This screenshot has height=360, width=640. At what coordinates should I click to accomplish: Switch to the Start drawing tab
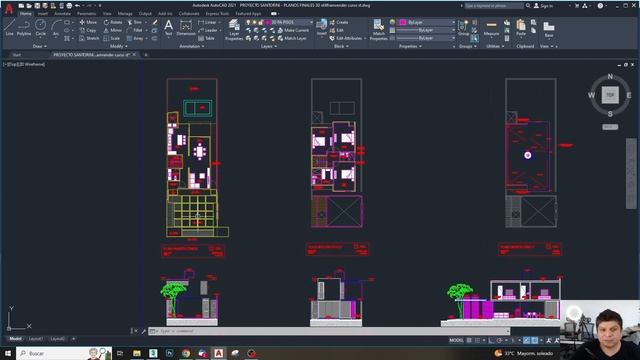point(17,55)
